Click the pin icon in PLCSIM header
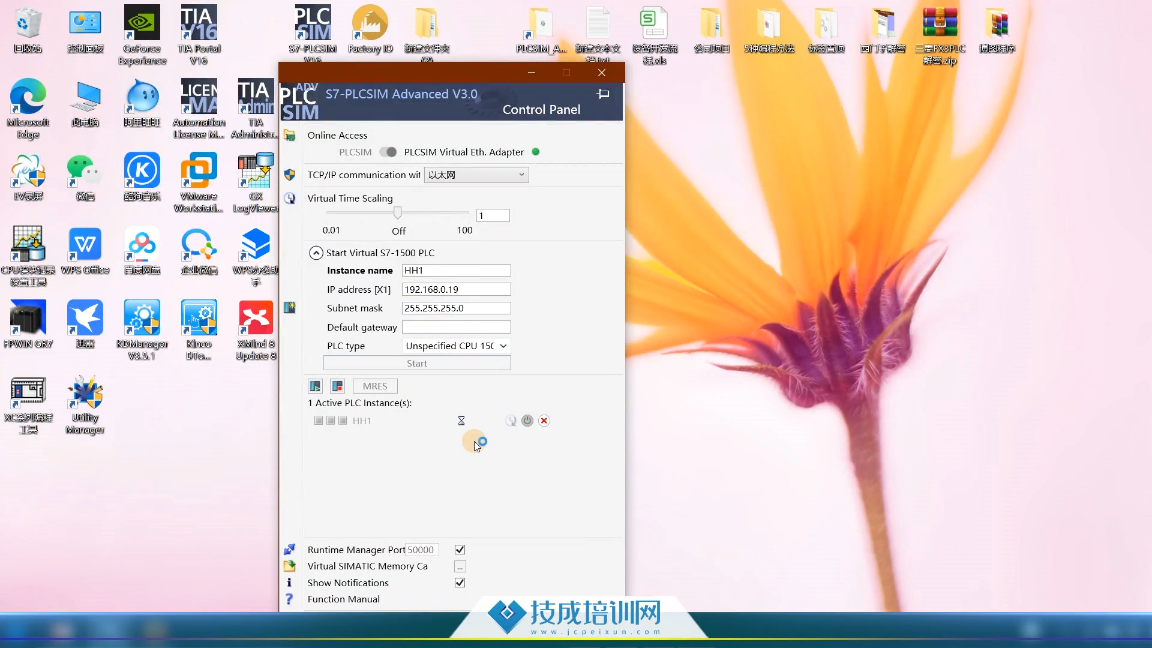This screenshot has width=1152, height=648. (x=603, y=94)
